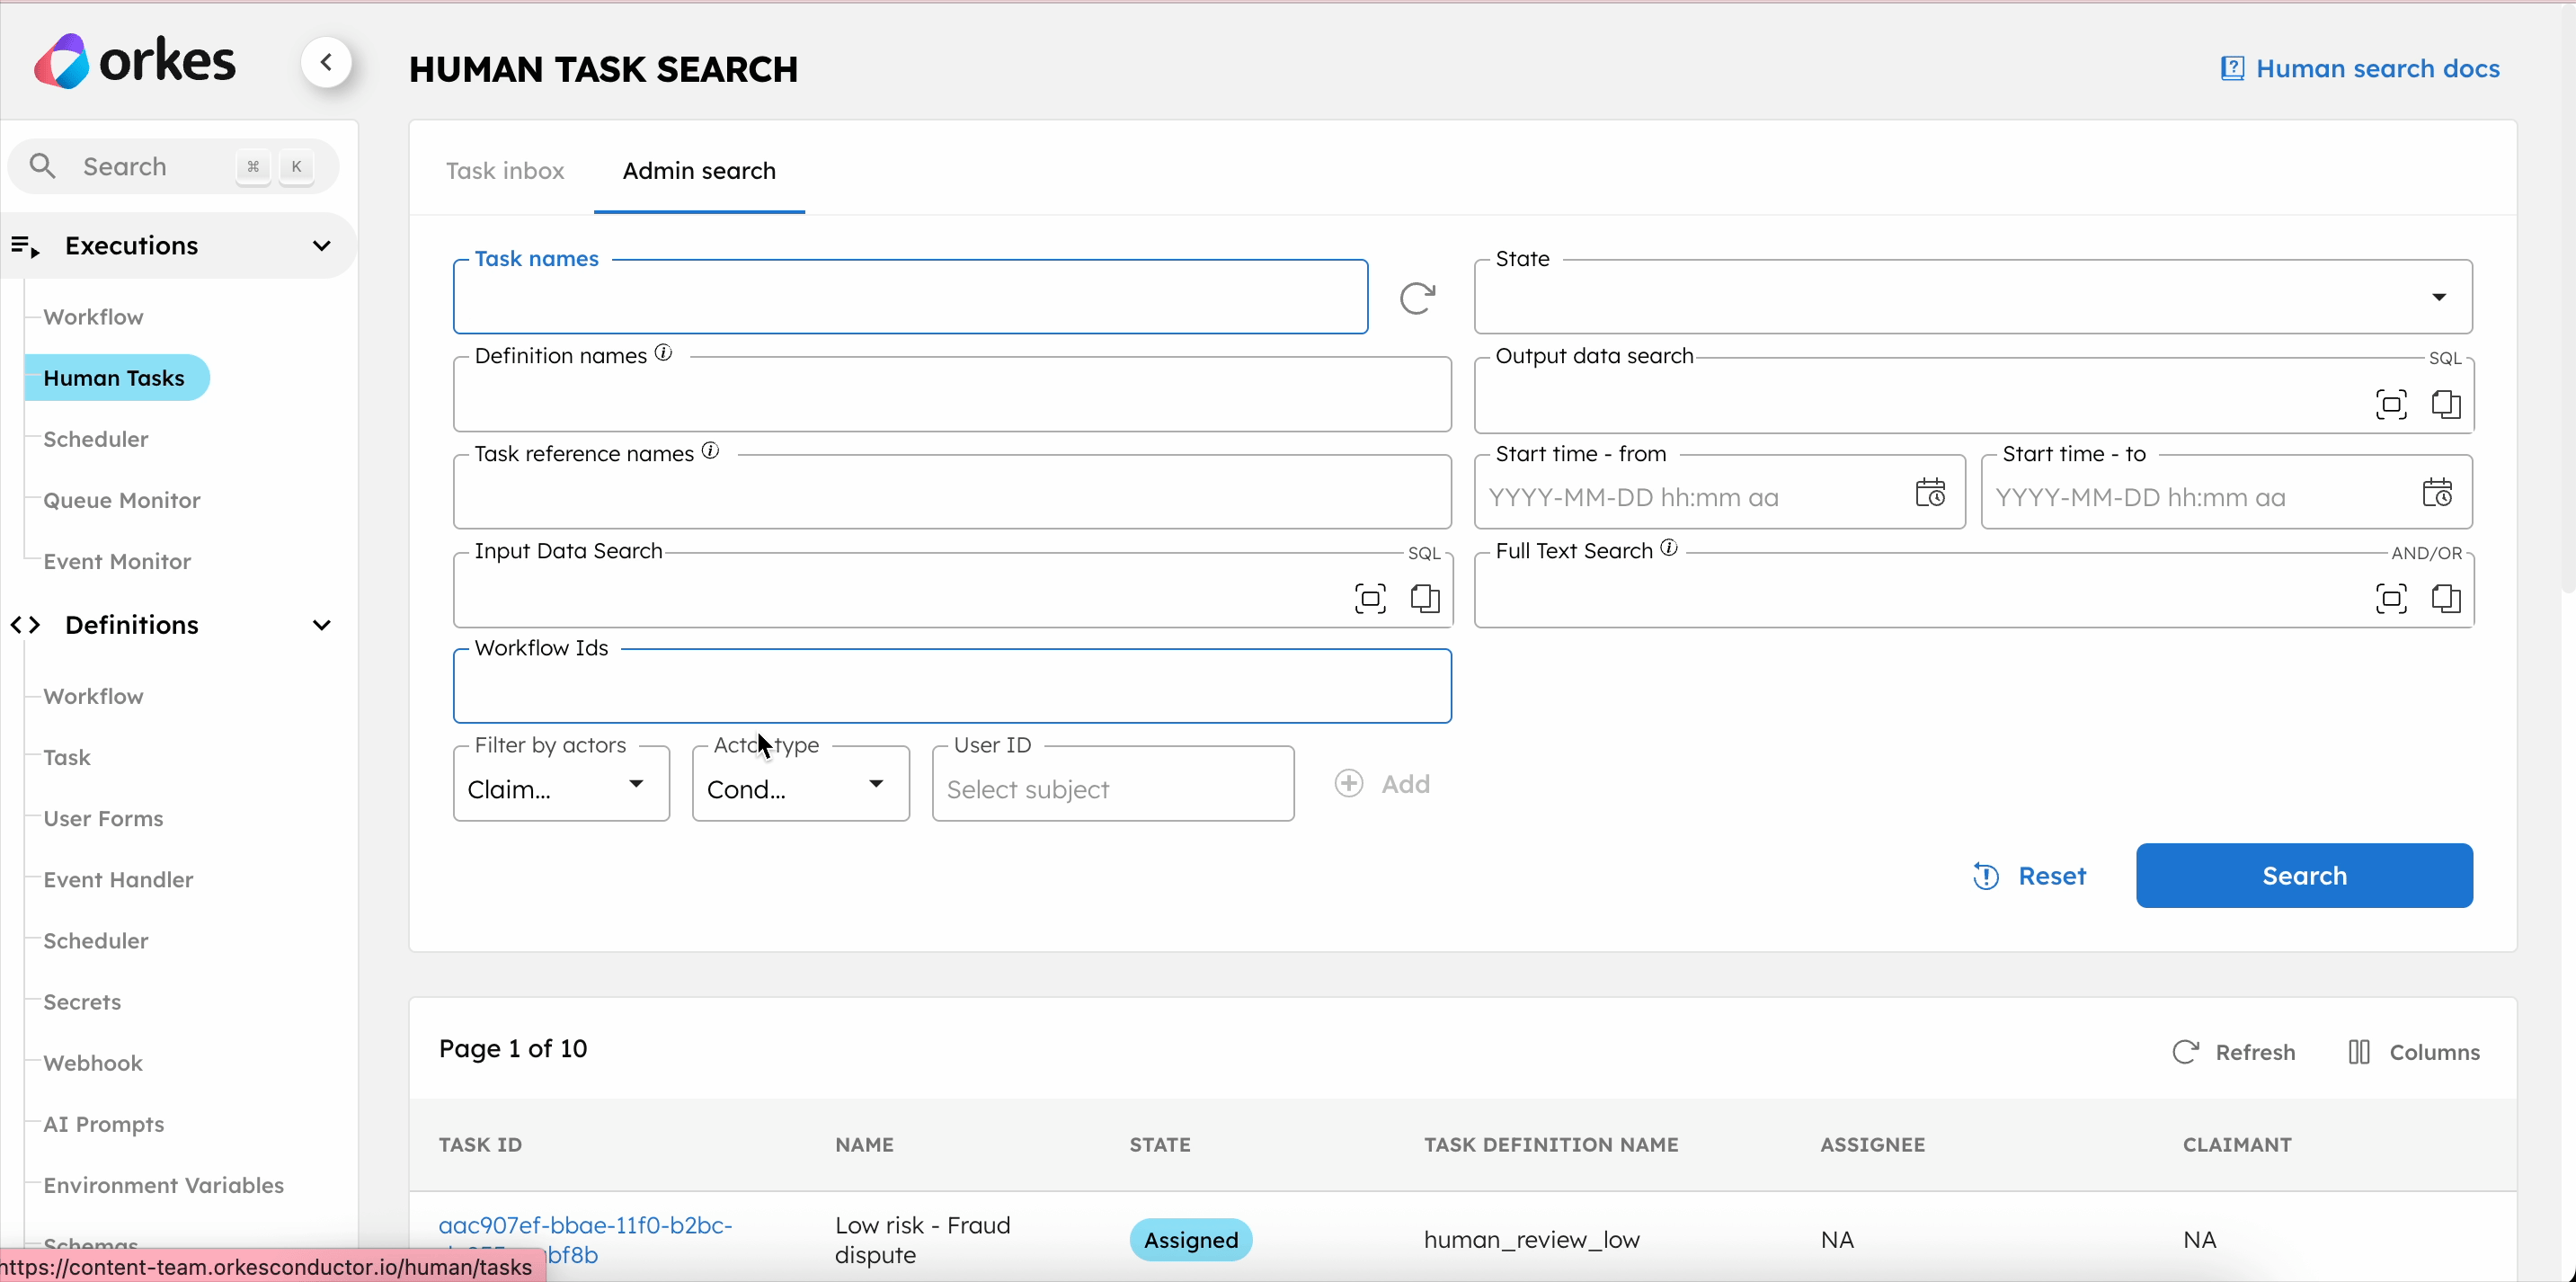Open Start time - to calendar picker
The width and height of the screenshot is (2576, 1282).
(x=2437, y=493)
